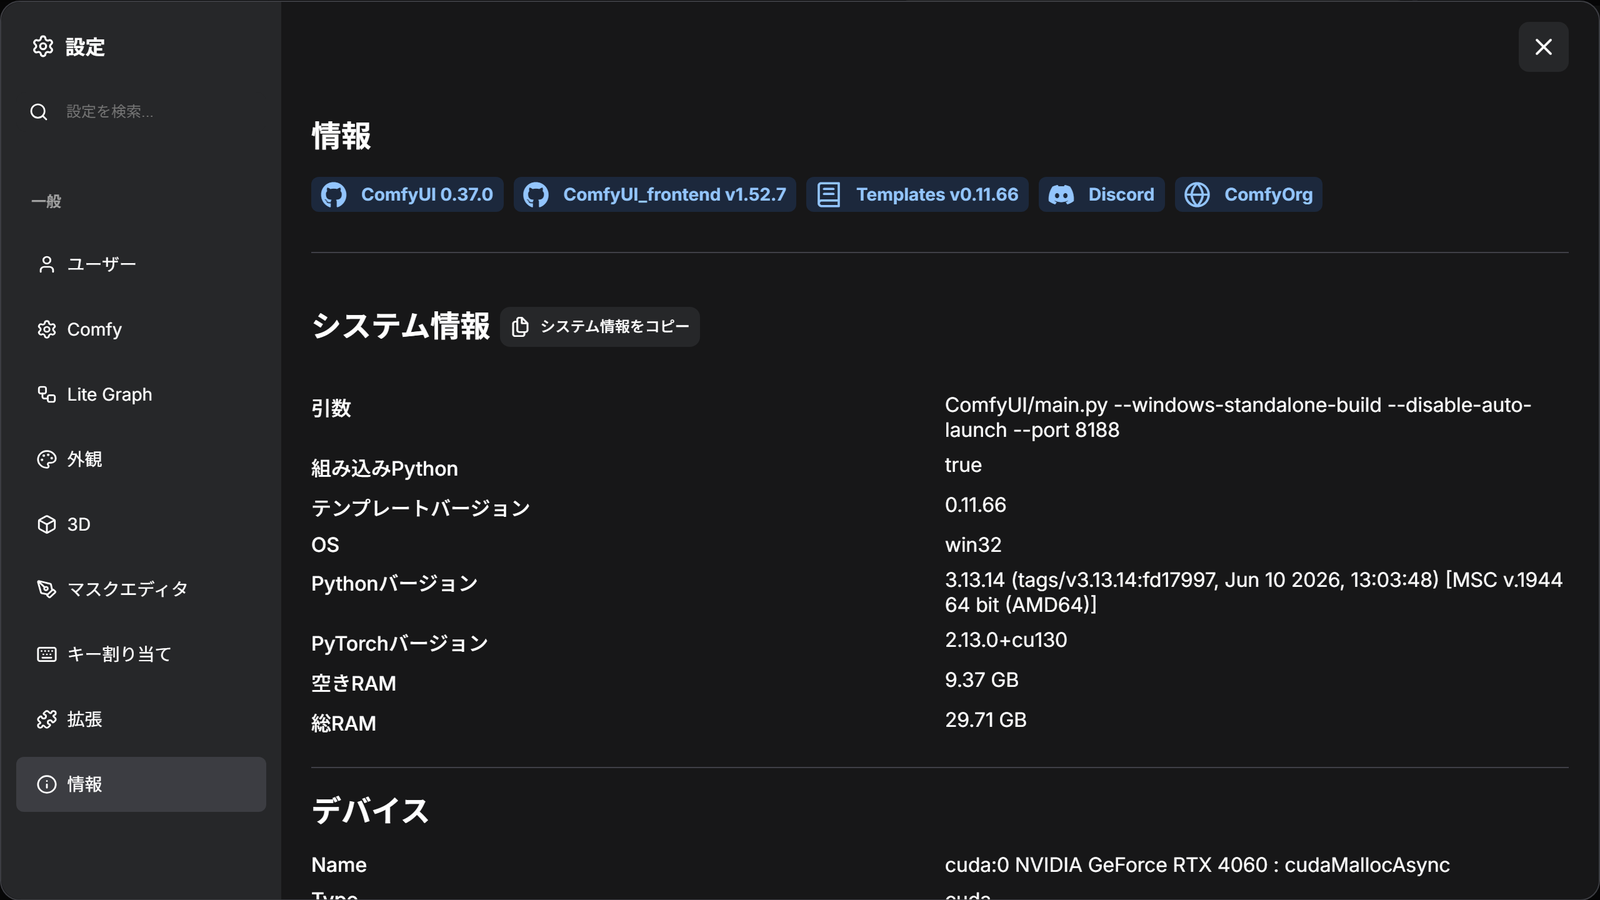Click the Templates v0.11.66 badge
Viewport: 1600px width, 900px height.
pyautogui.click(x=917, y=194)
